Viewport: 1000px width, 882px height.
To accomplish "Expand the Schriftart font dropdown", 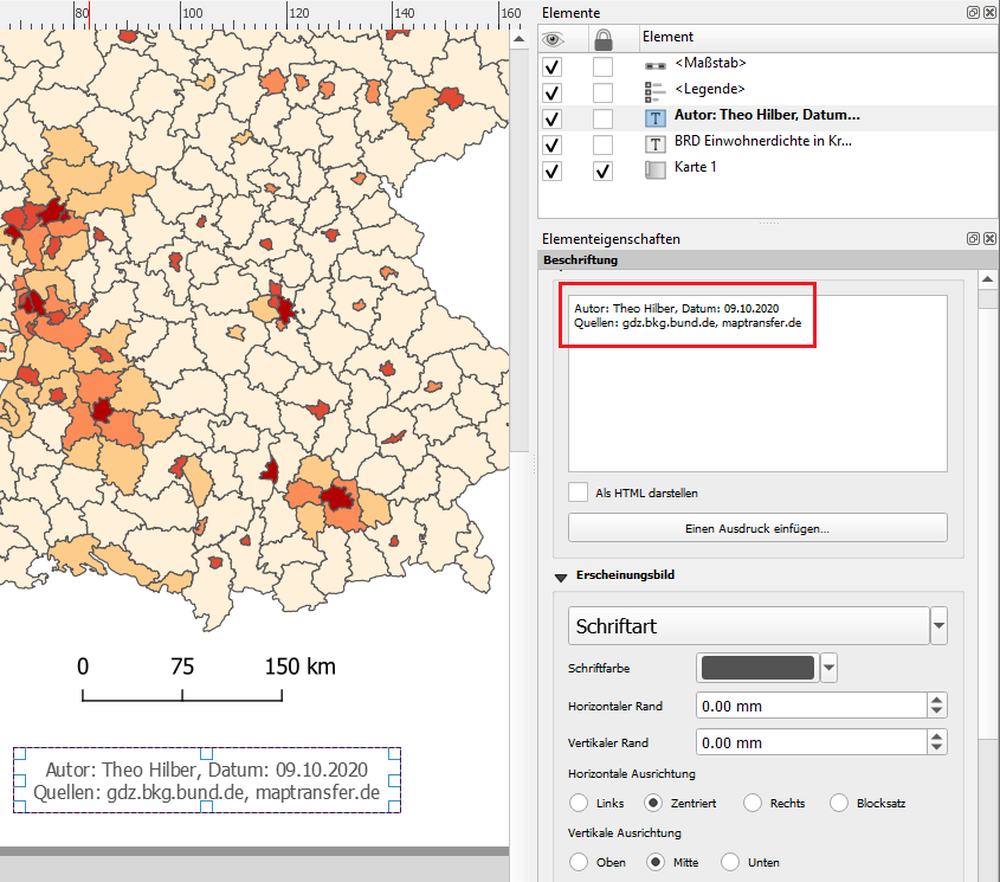I will (x=937, y=625).
